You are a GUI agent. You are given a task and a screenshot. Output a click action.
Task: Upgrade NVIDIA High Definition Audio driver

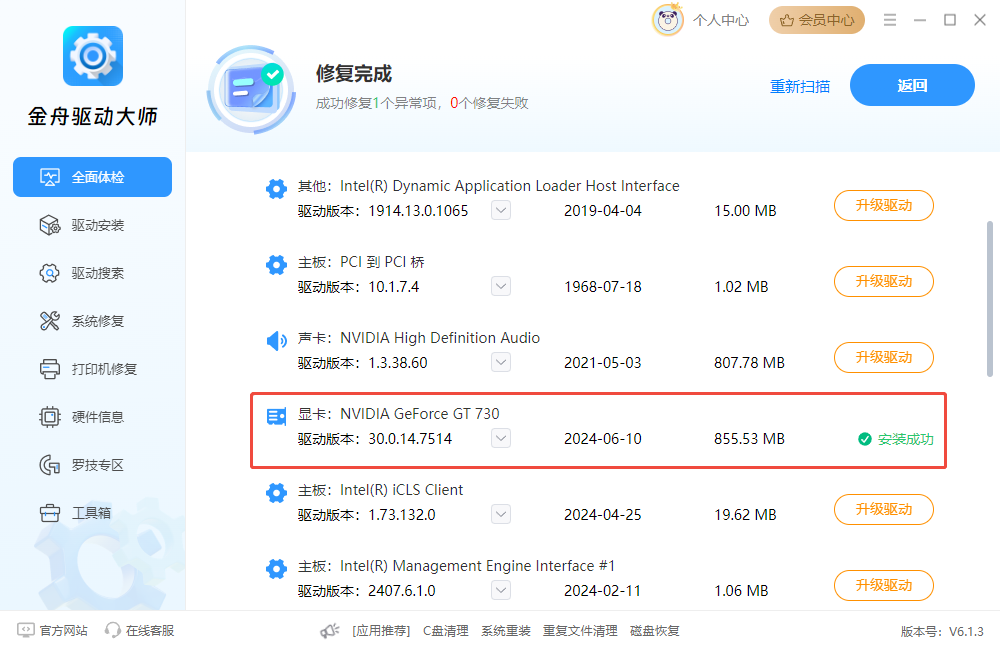884,357
